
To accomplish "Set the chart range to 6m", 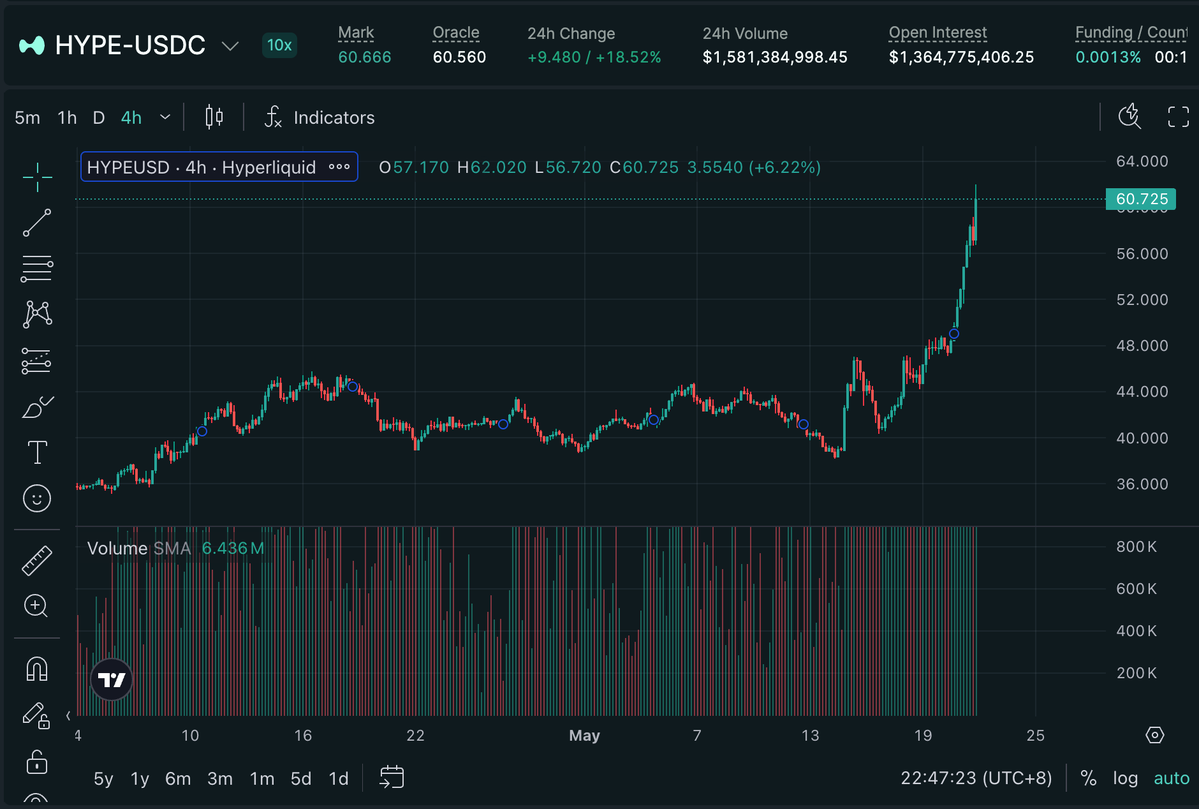I will (178, 778).
